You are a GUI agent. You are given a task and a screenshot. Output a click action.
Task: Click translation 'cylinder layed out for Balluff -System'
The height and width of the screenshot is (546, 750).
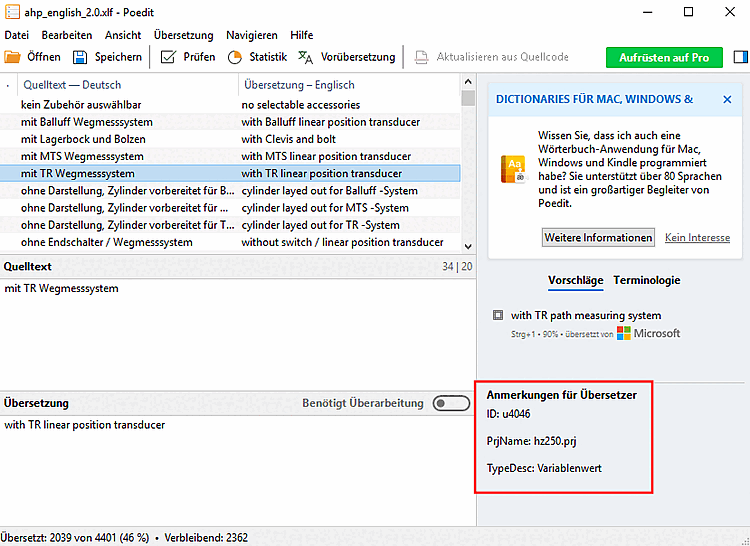(x=330, y=191)
